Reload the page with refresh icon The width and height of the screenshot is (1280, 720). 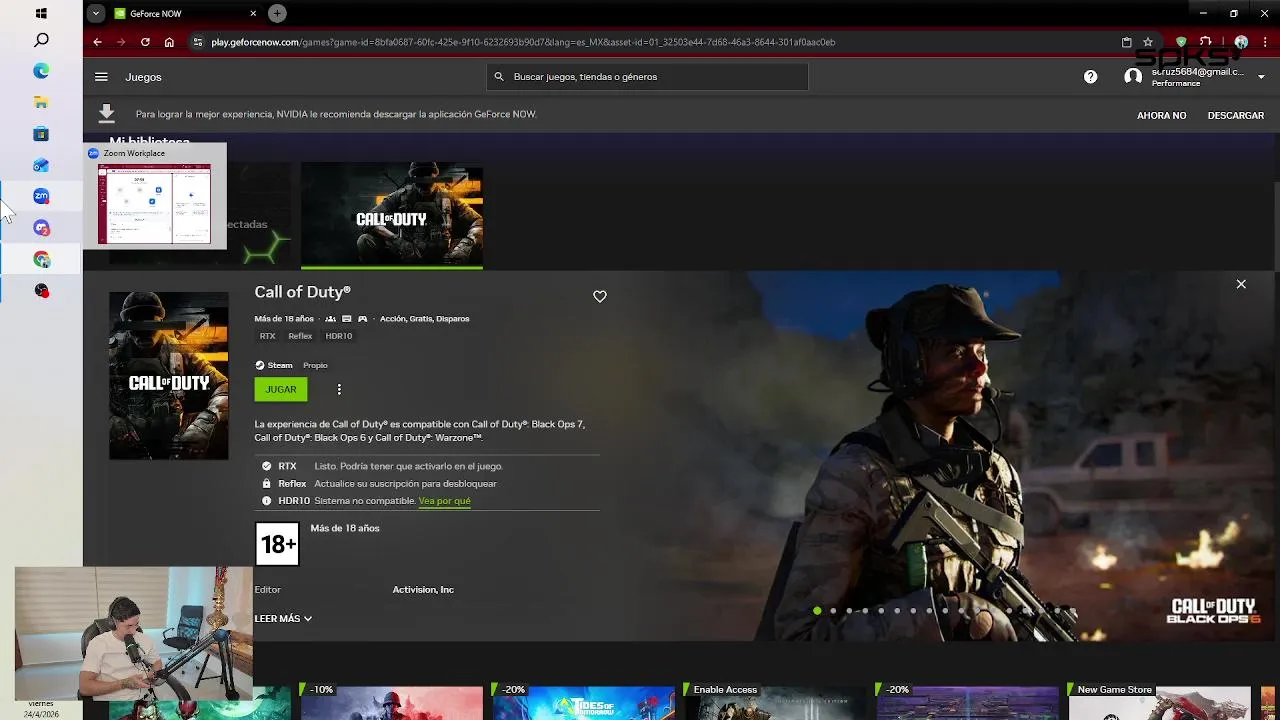click(x=145, y=42)
